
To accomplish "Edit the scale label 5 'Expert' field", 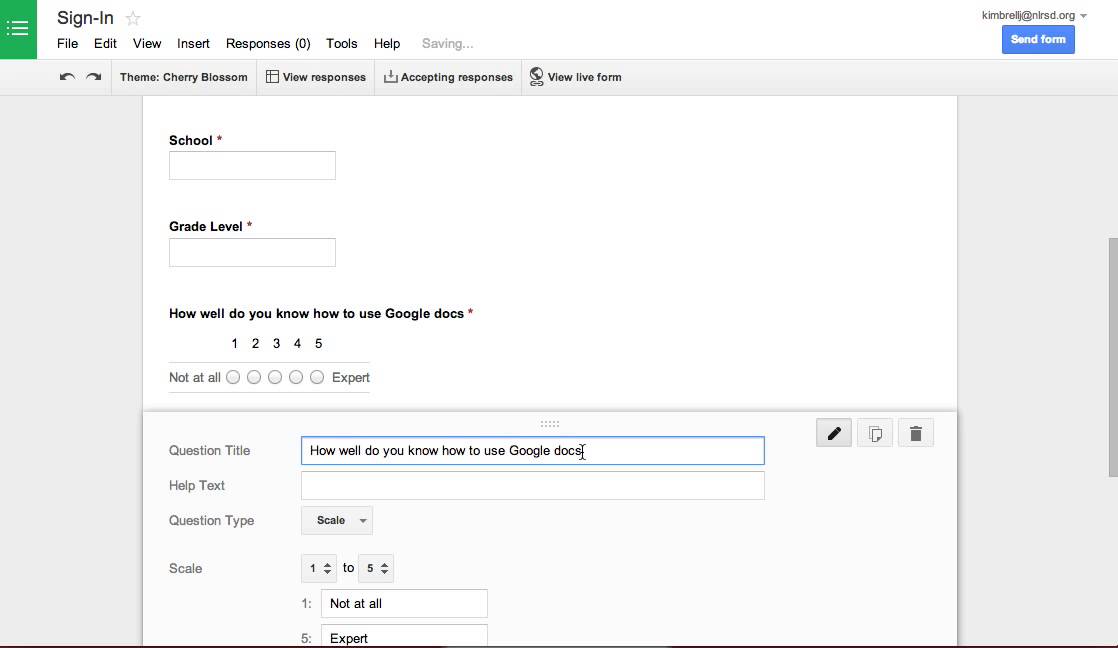I will [x=404, y=636].
